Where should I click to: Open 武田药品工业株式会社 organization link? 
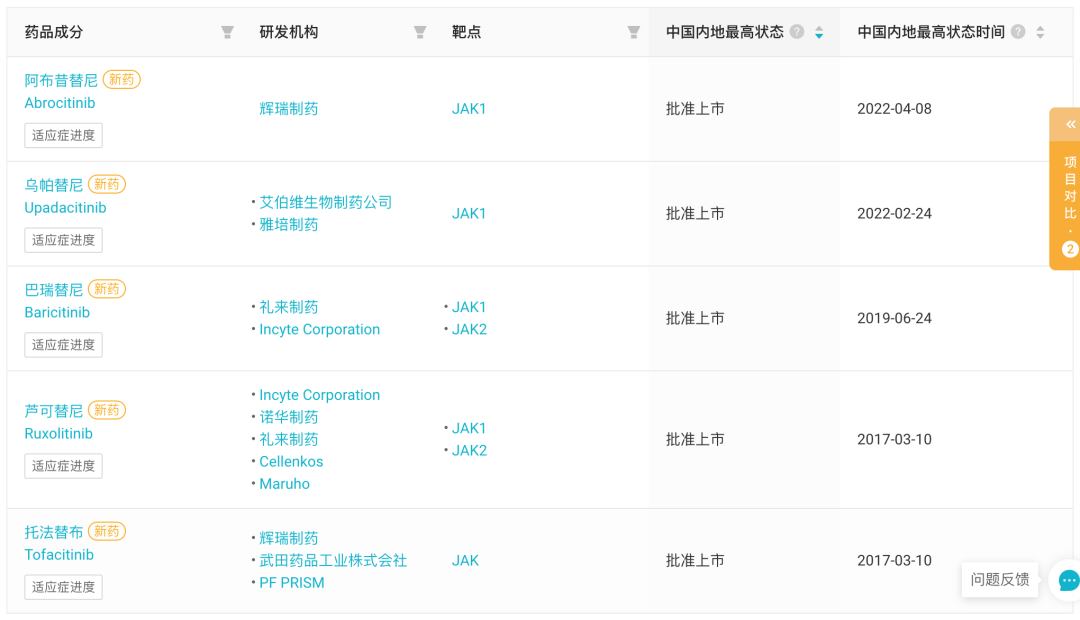click(x=333, y=561)
